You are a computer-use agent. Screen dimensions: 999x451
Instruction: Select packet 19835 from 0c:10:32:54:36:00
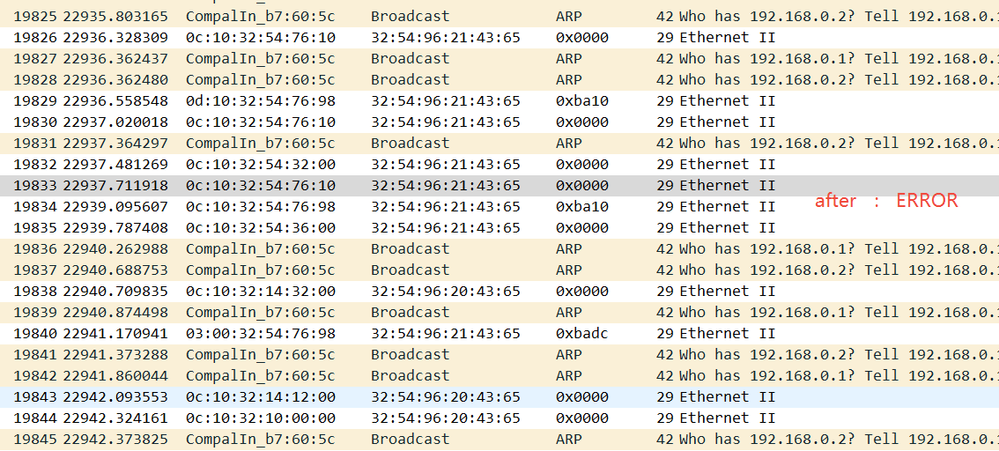pos(400,228)
